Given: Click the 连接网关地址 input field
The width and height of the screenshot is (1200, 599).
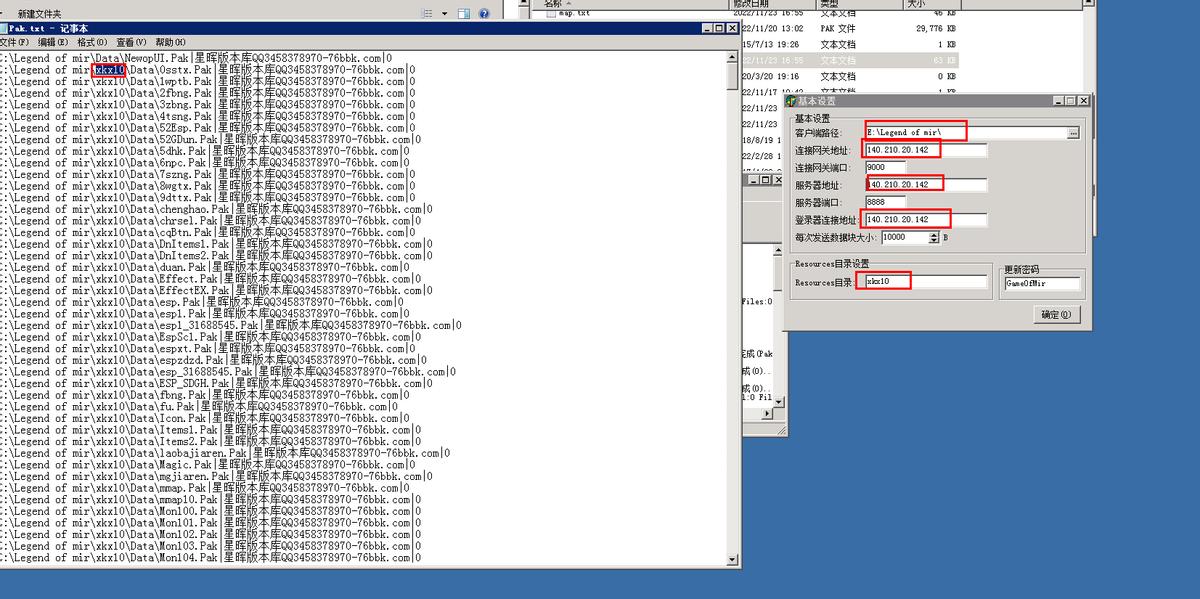Looking at the screenshot, I should pos(926,150).
